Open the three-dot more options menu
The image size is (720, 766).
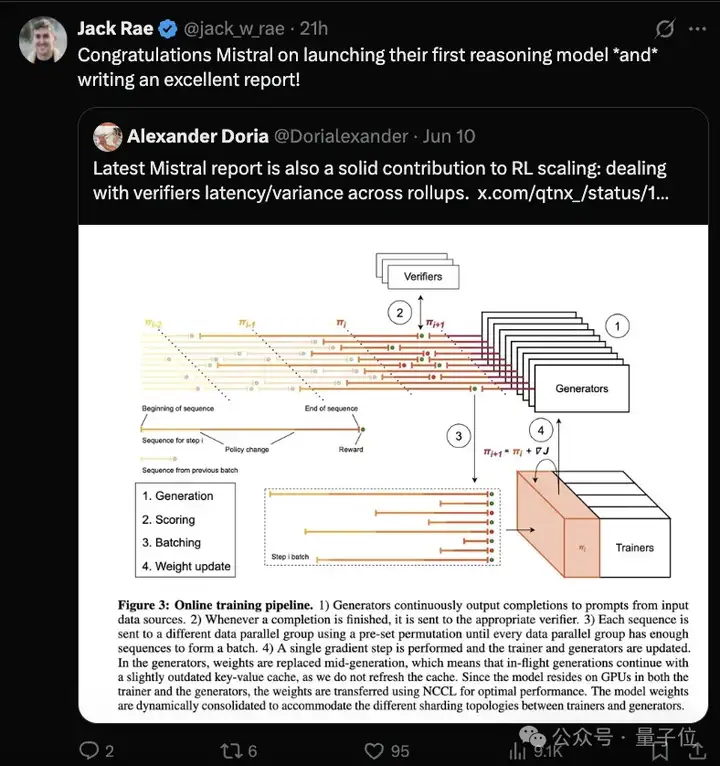[697, 29]
